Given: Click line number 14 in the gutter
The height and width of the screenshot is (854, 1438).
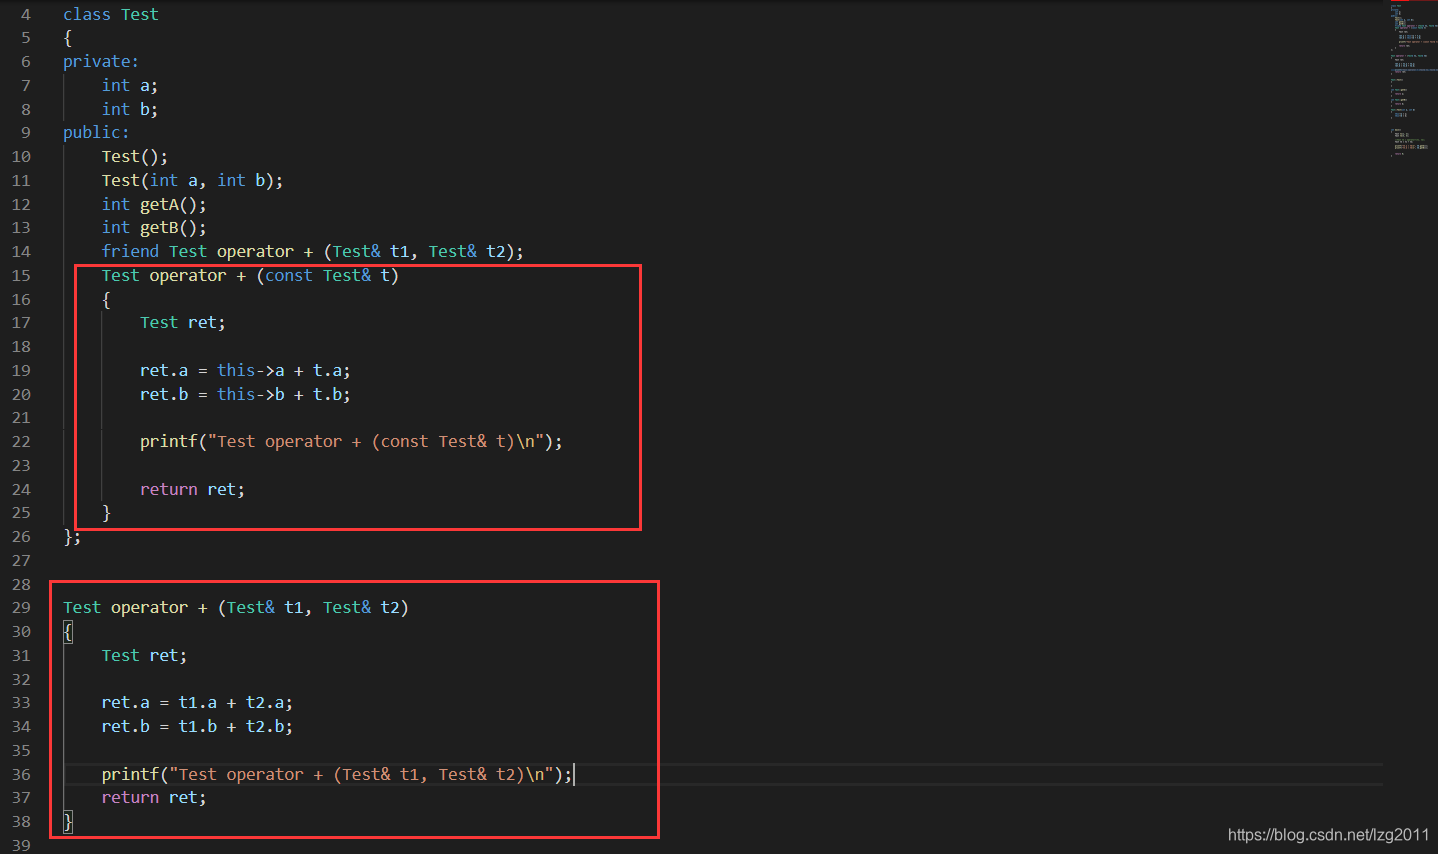Looking at the screenshot, I should pos(21,252).
